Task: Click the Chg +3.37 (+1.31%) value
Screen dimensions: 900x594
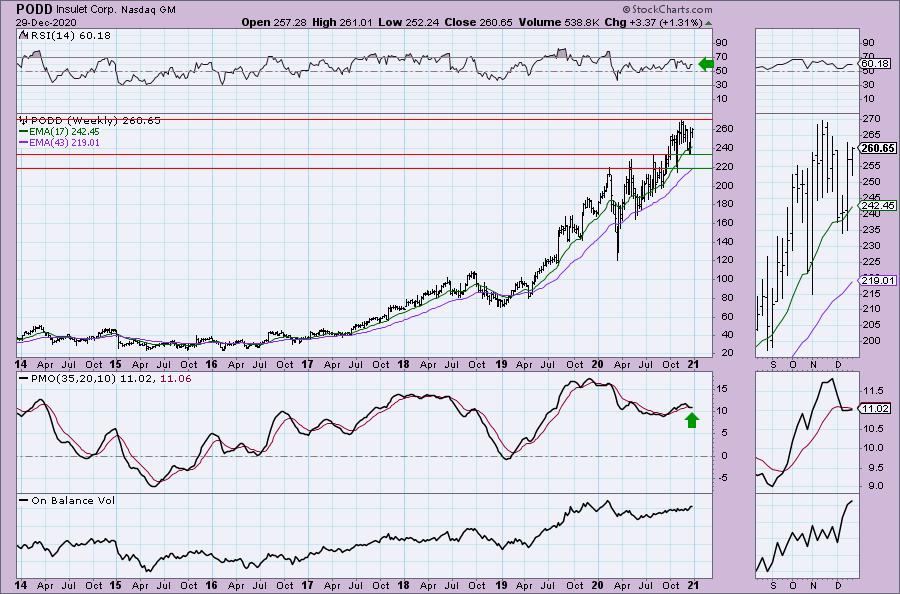Action: pos(654,22)
